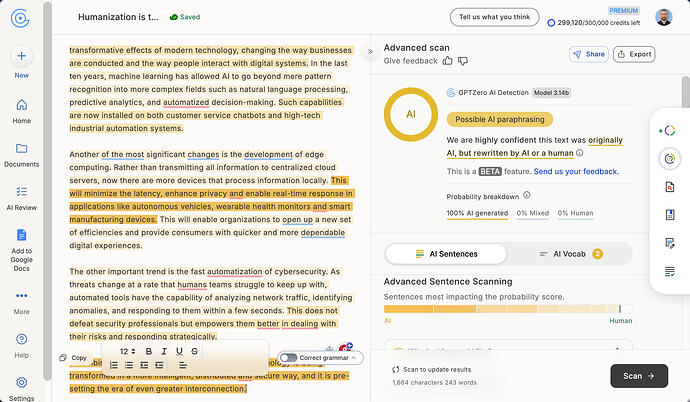The image size is (690, 402).
Task: Select advanced scan icon in floating toolbar
Action: coord(669,159)
